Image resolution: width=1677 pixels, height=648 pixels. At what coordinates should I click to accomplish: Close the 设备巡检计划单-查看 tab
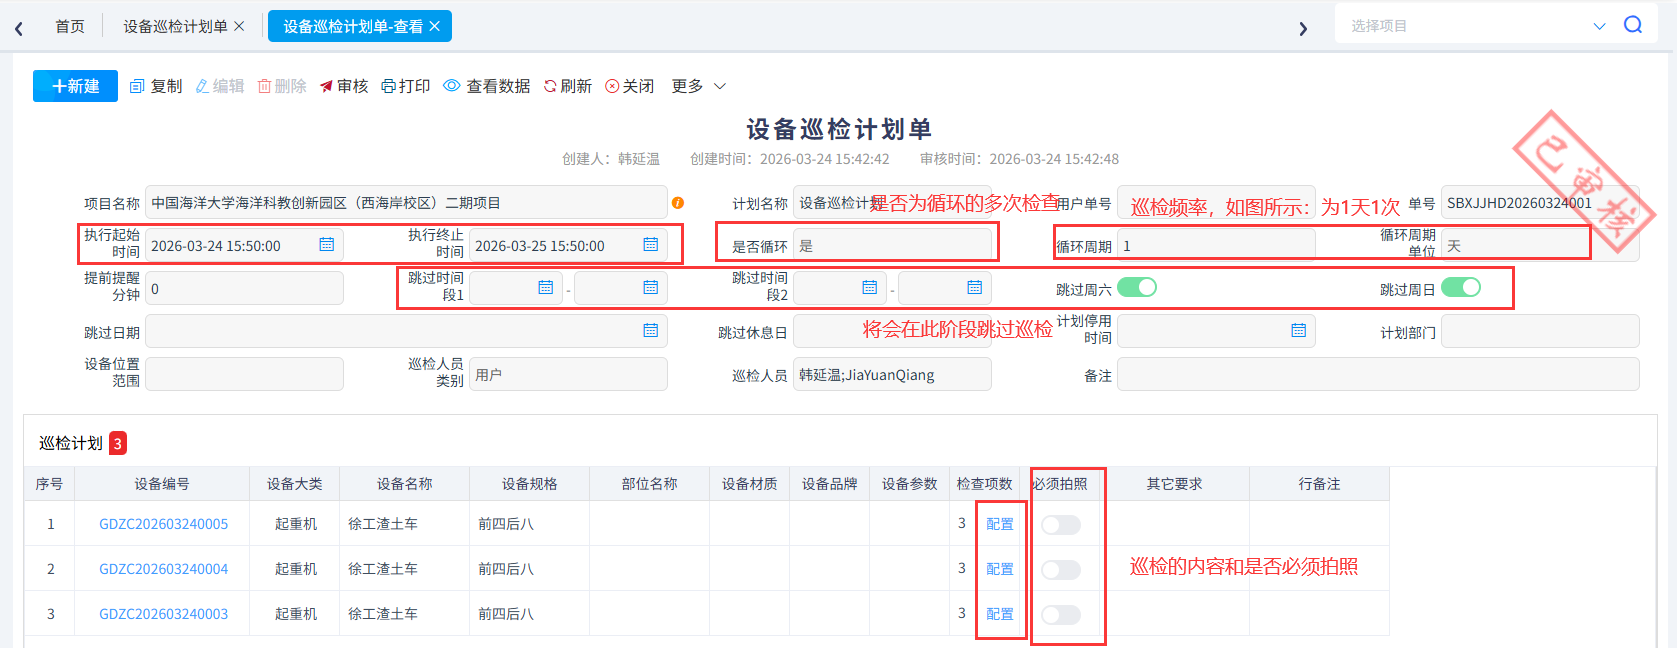[435, 26]
